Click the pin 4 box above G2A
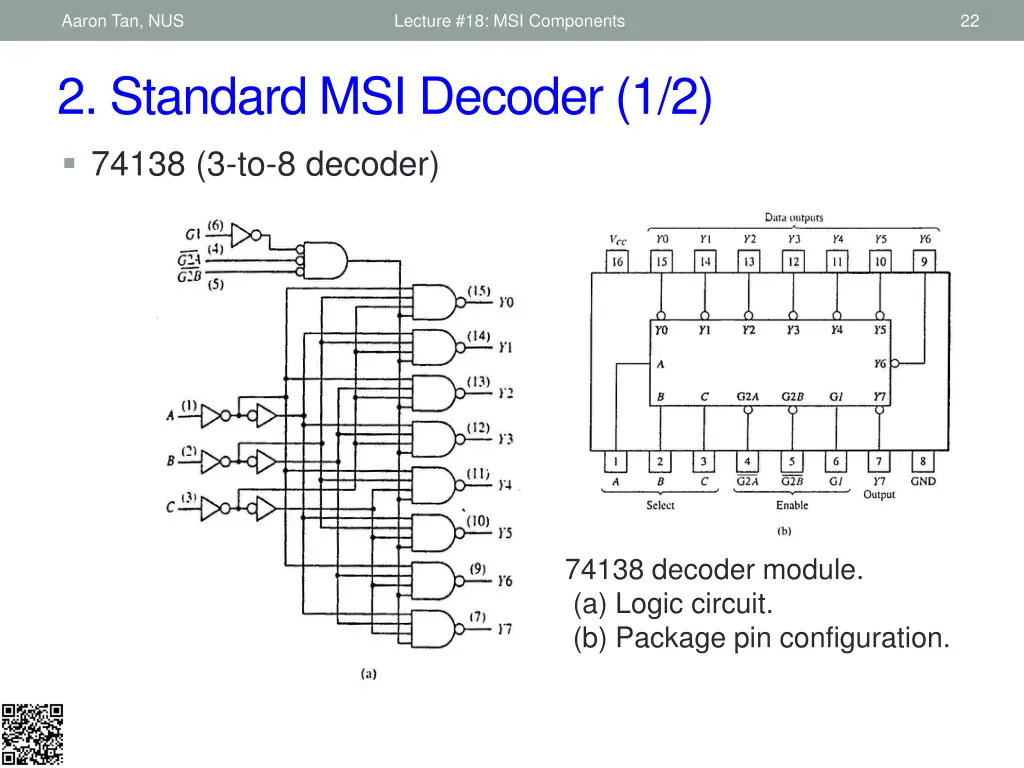 point(748,462)
